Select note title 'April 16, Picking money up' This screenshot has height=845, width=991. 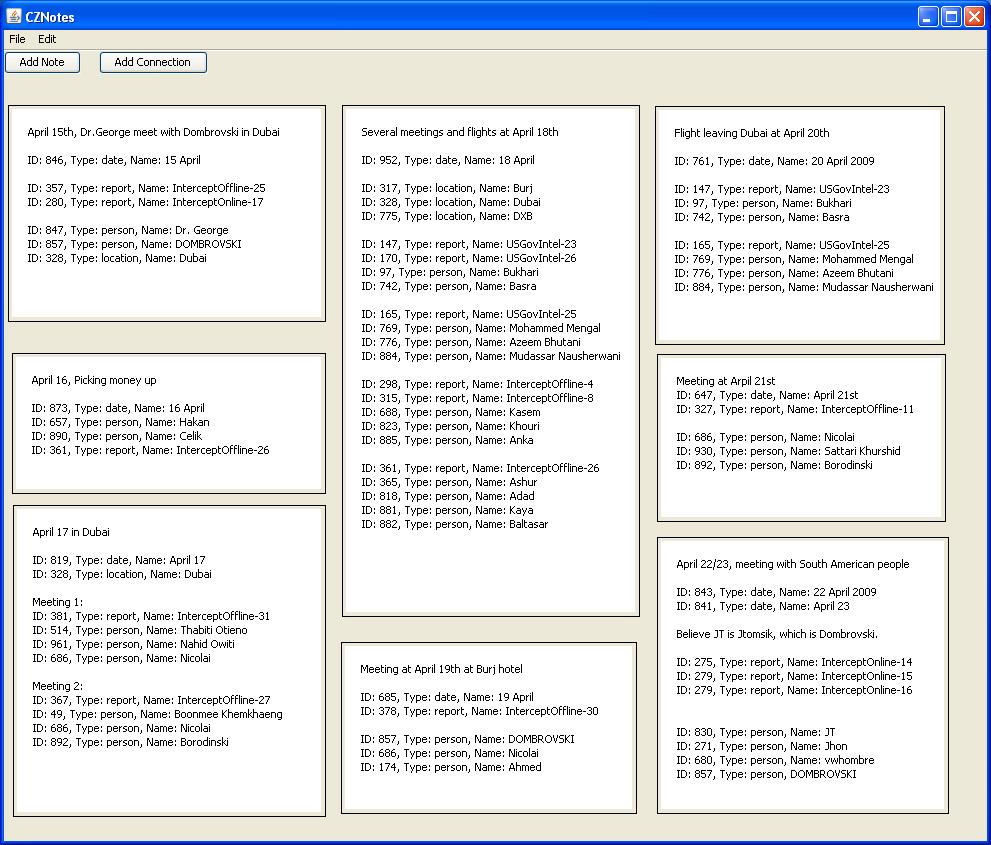[94, 380]
